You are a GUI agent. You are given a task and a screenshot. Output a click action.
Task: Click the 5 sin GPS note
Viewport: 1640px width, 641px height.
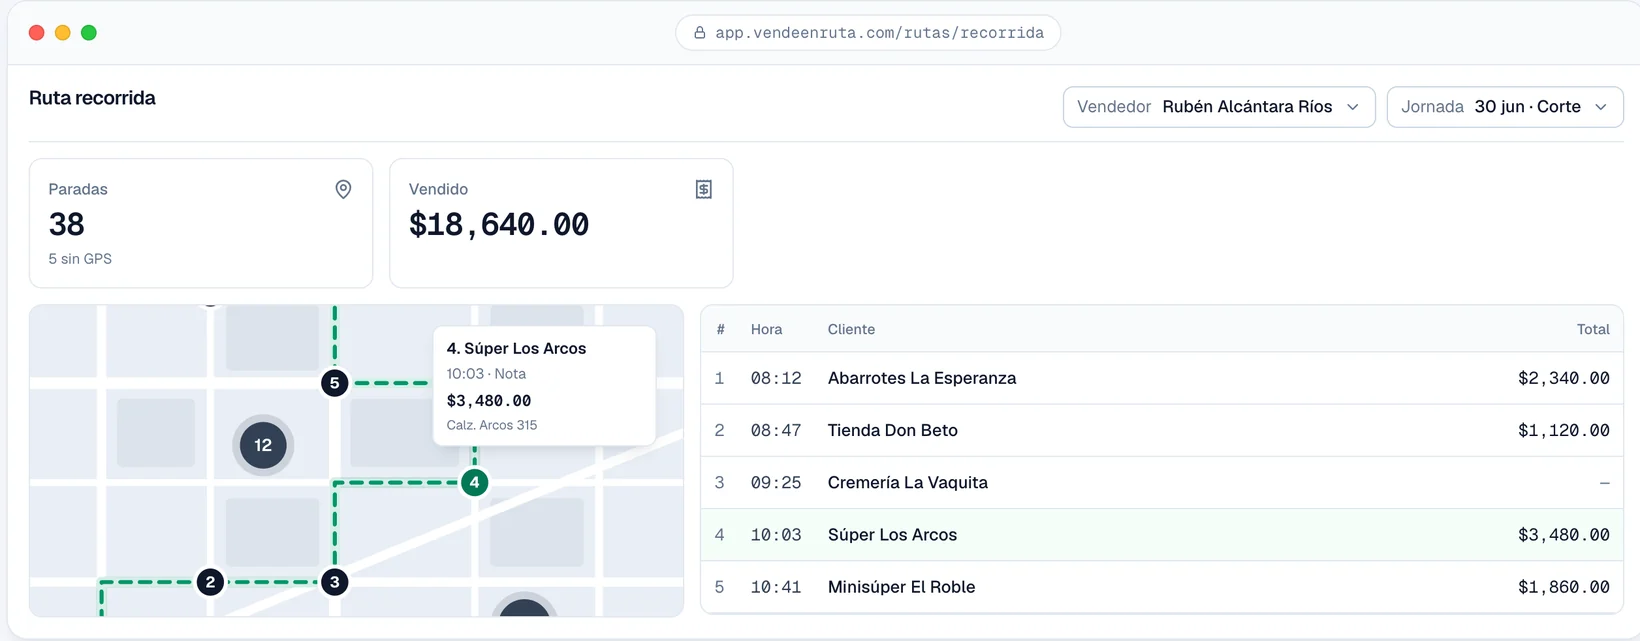point(80,258)
